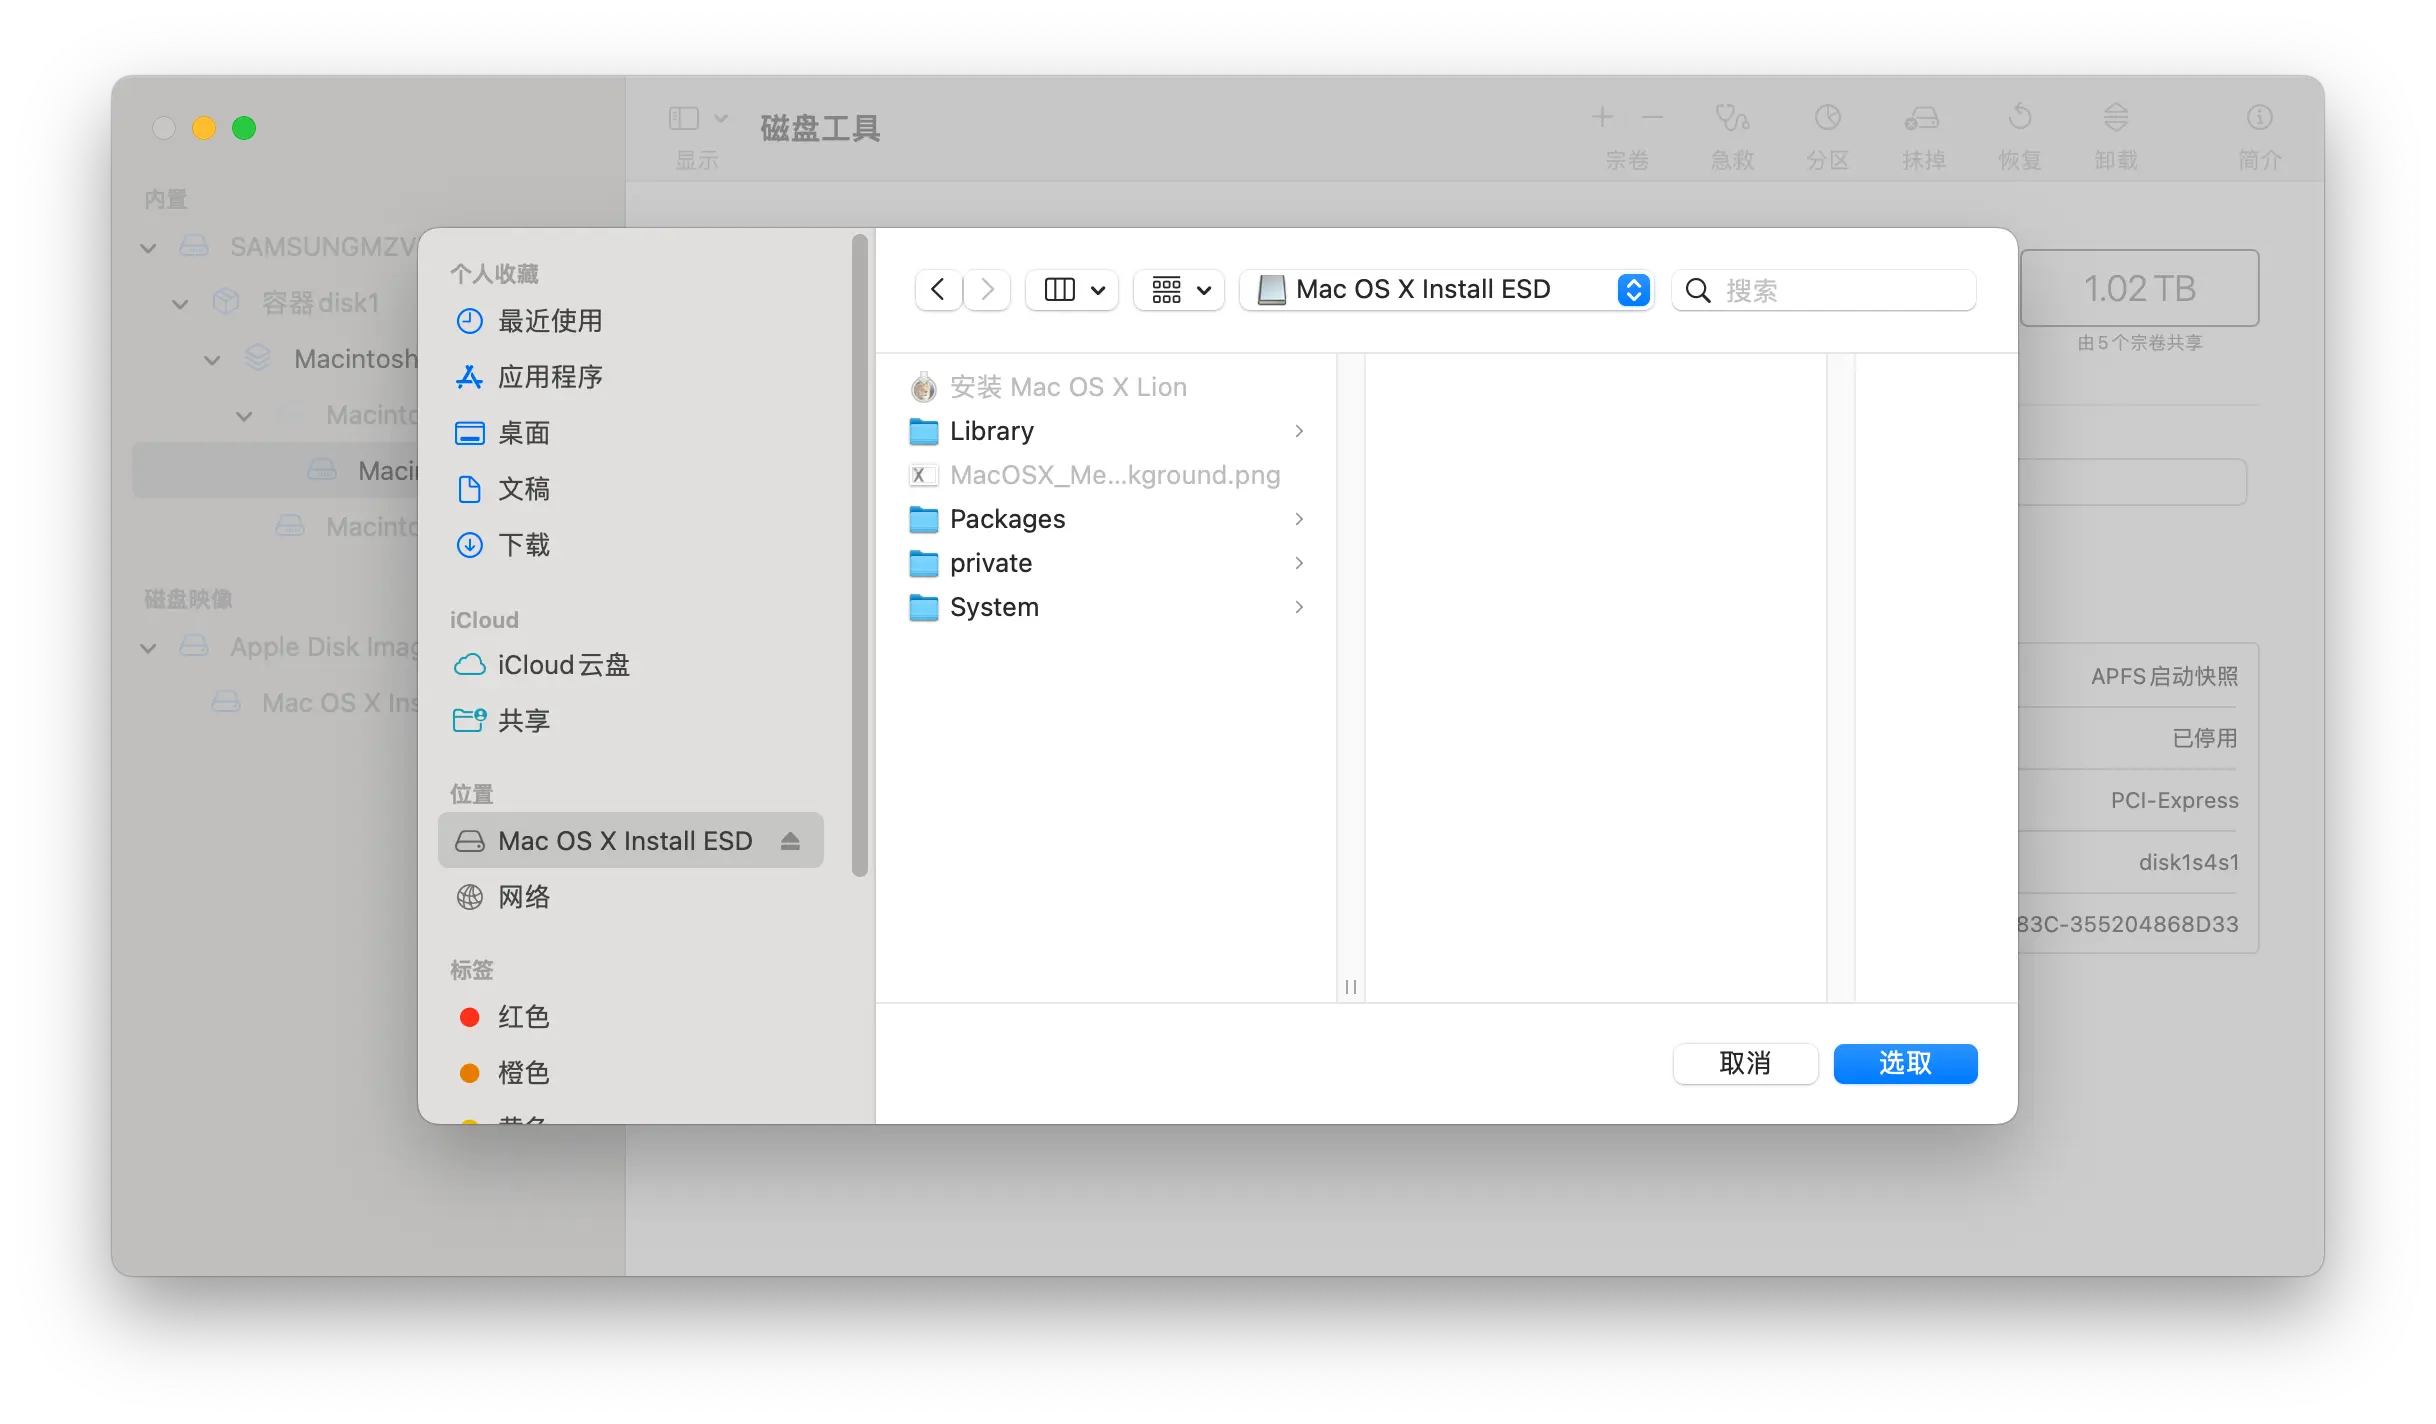This screenshot has width=2436, height=1424.
Task: Expand Packages folder chevron
Action: (x=1299, y=519)
